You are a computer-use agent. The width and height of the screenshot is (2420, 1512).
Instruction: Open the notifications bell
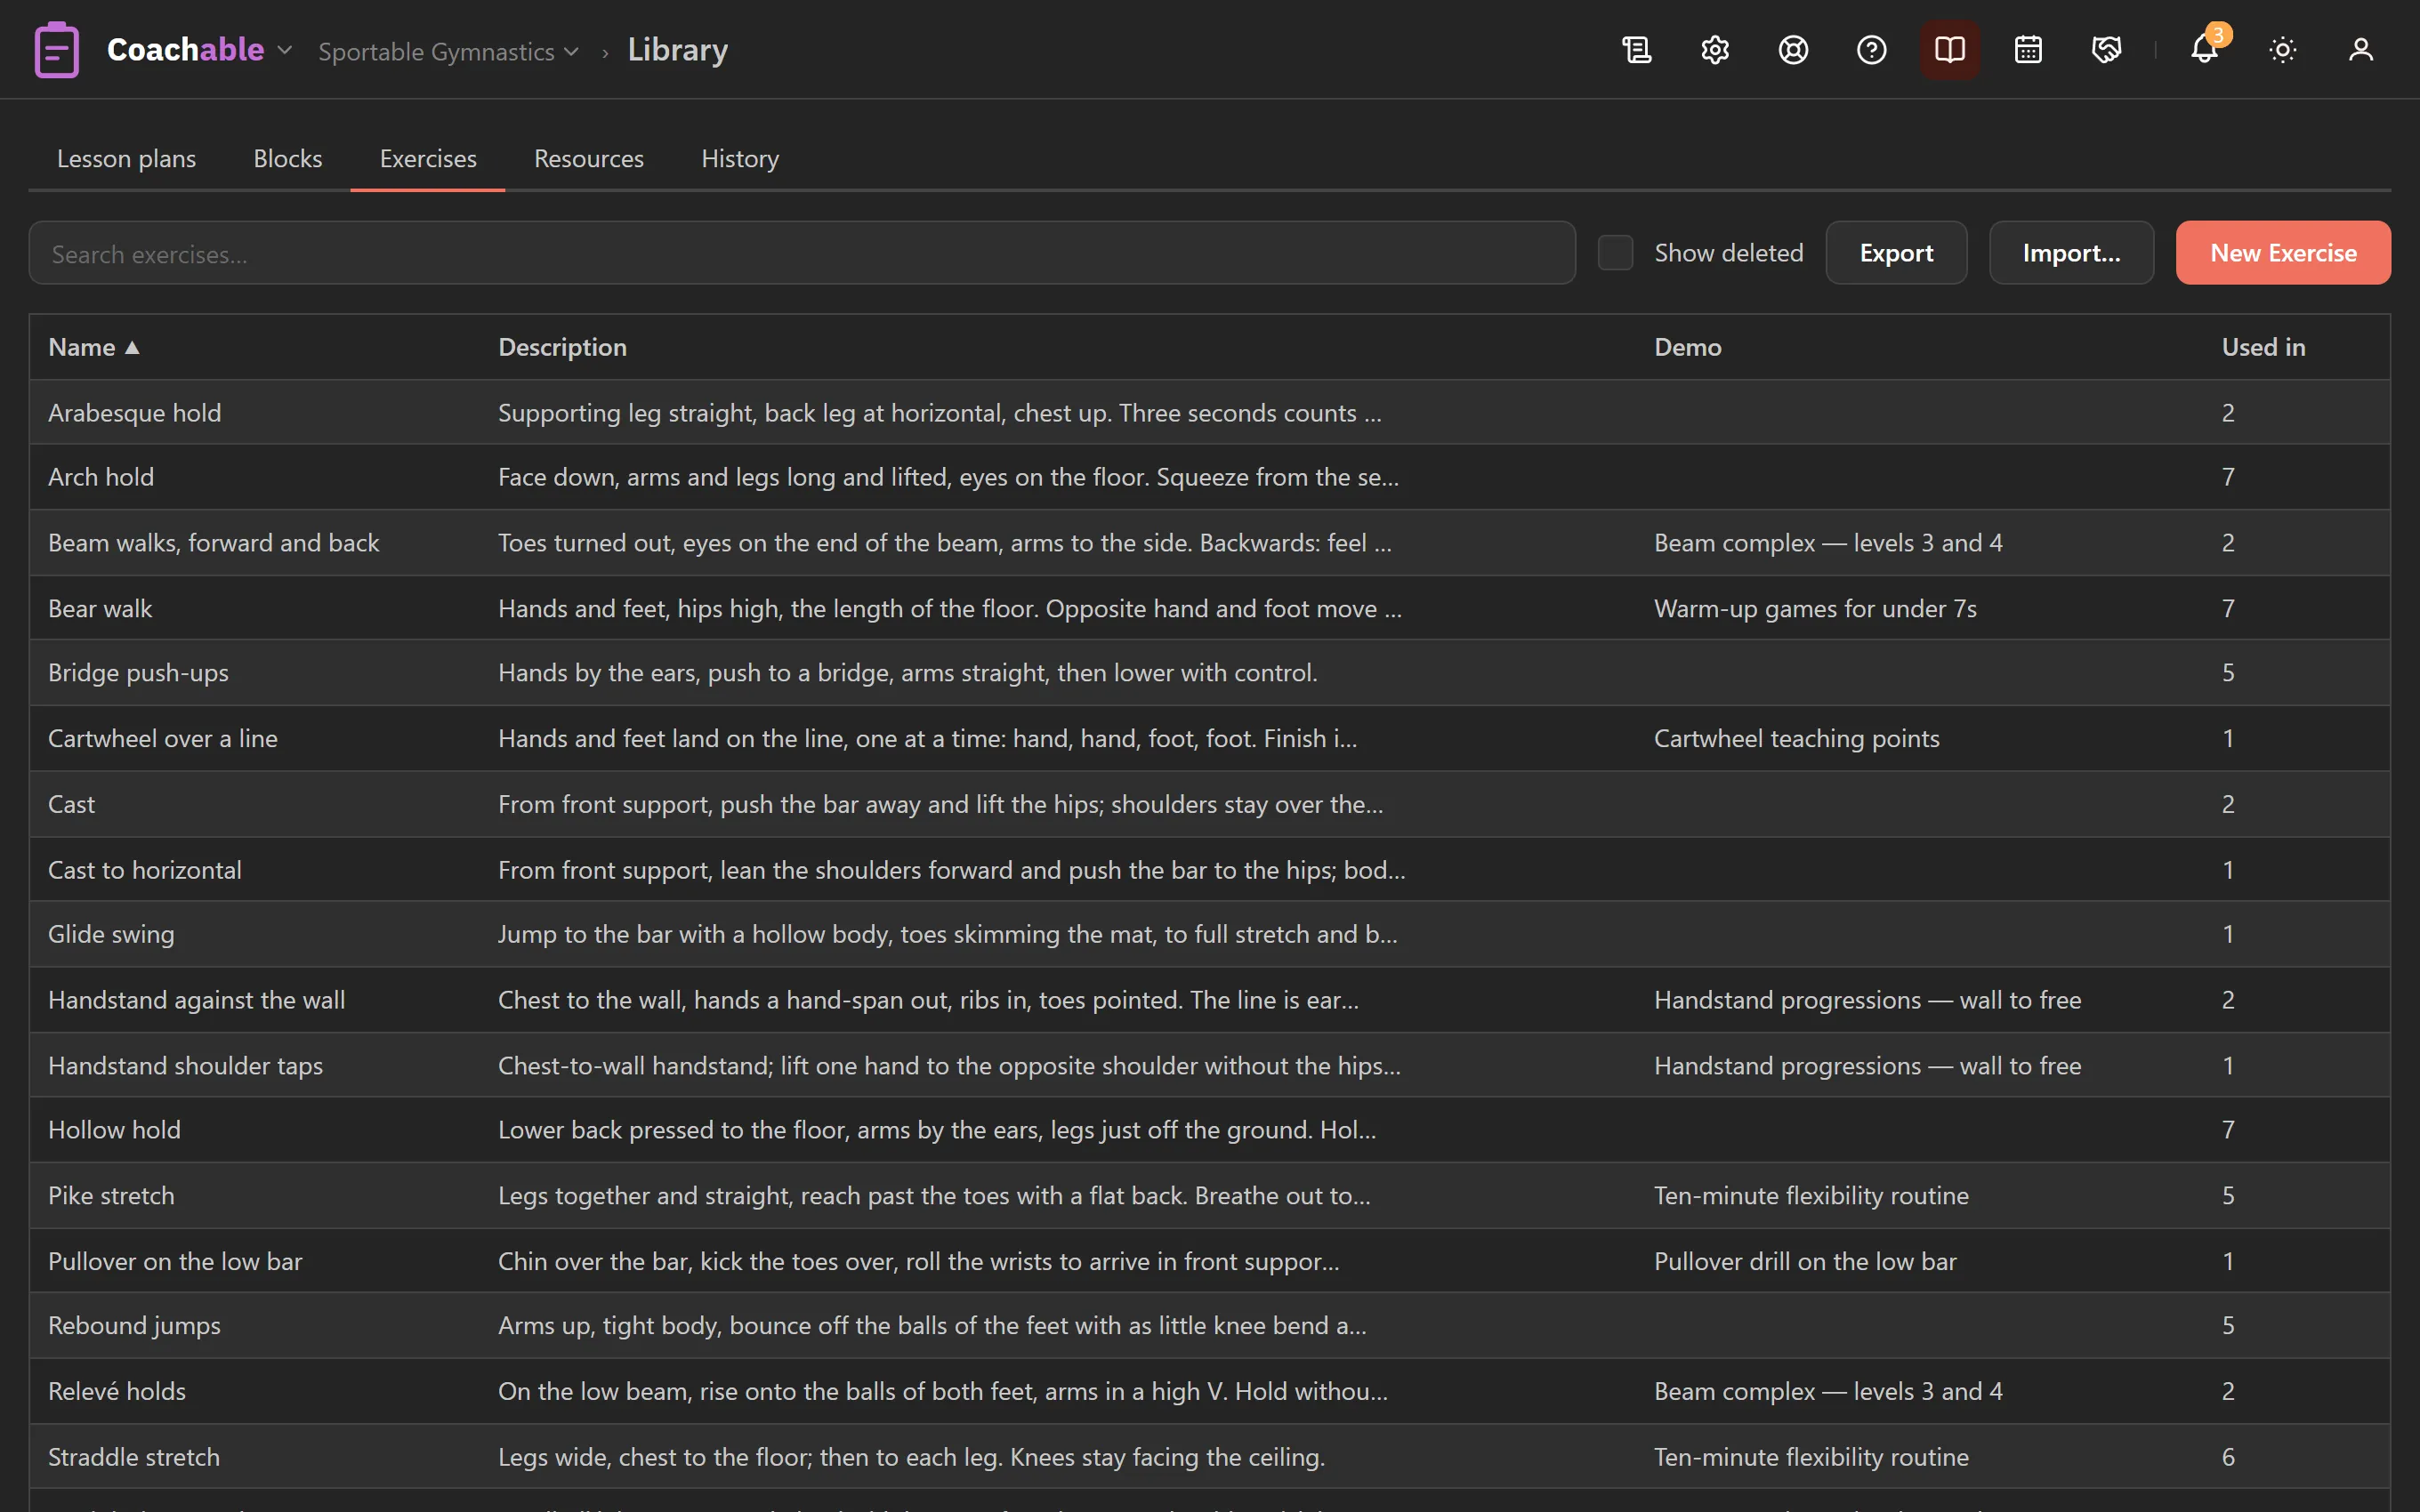point(2204,49)
